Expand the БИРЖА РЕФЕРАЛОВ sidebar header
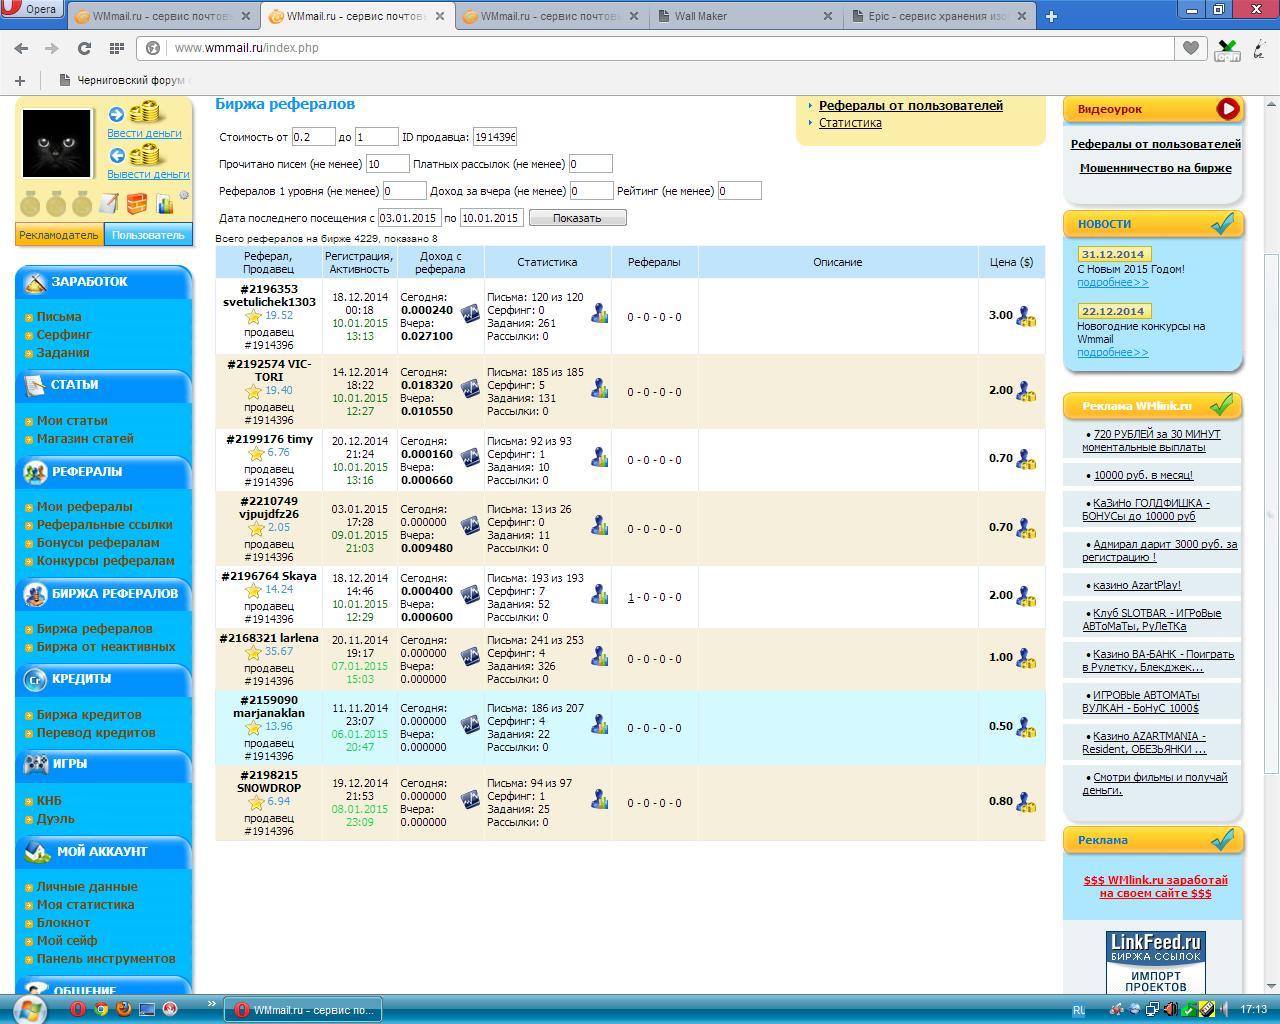This screenshot has height=1024, width=1280. coord(114,594)
